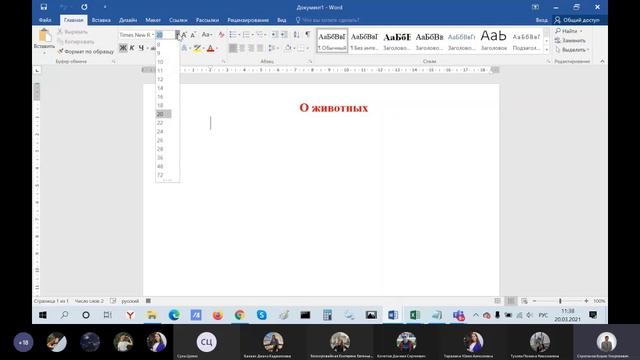This screenshot has height=360, width=640.
Task: Click Decrease Font Size icon
Action: point(193,35)
